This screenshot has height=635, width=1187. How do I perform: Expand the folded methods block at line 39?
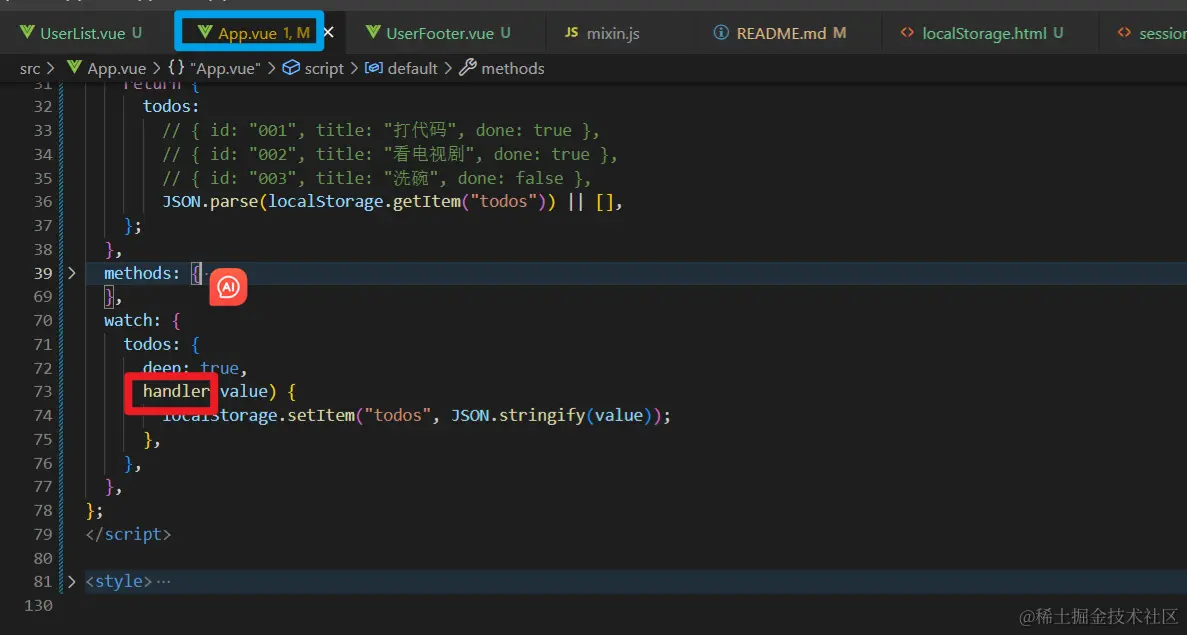[x=72, y=273]
